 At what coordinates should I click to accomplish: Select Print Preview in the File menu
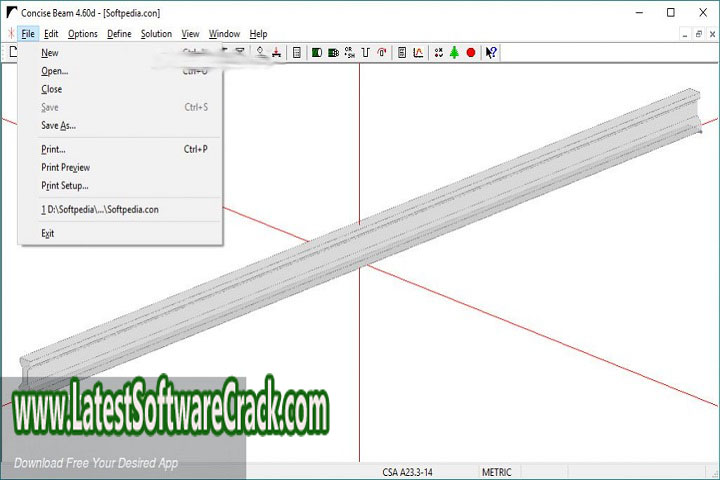(x=65, y=167)
